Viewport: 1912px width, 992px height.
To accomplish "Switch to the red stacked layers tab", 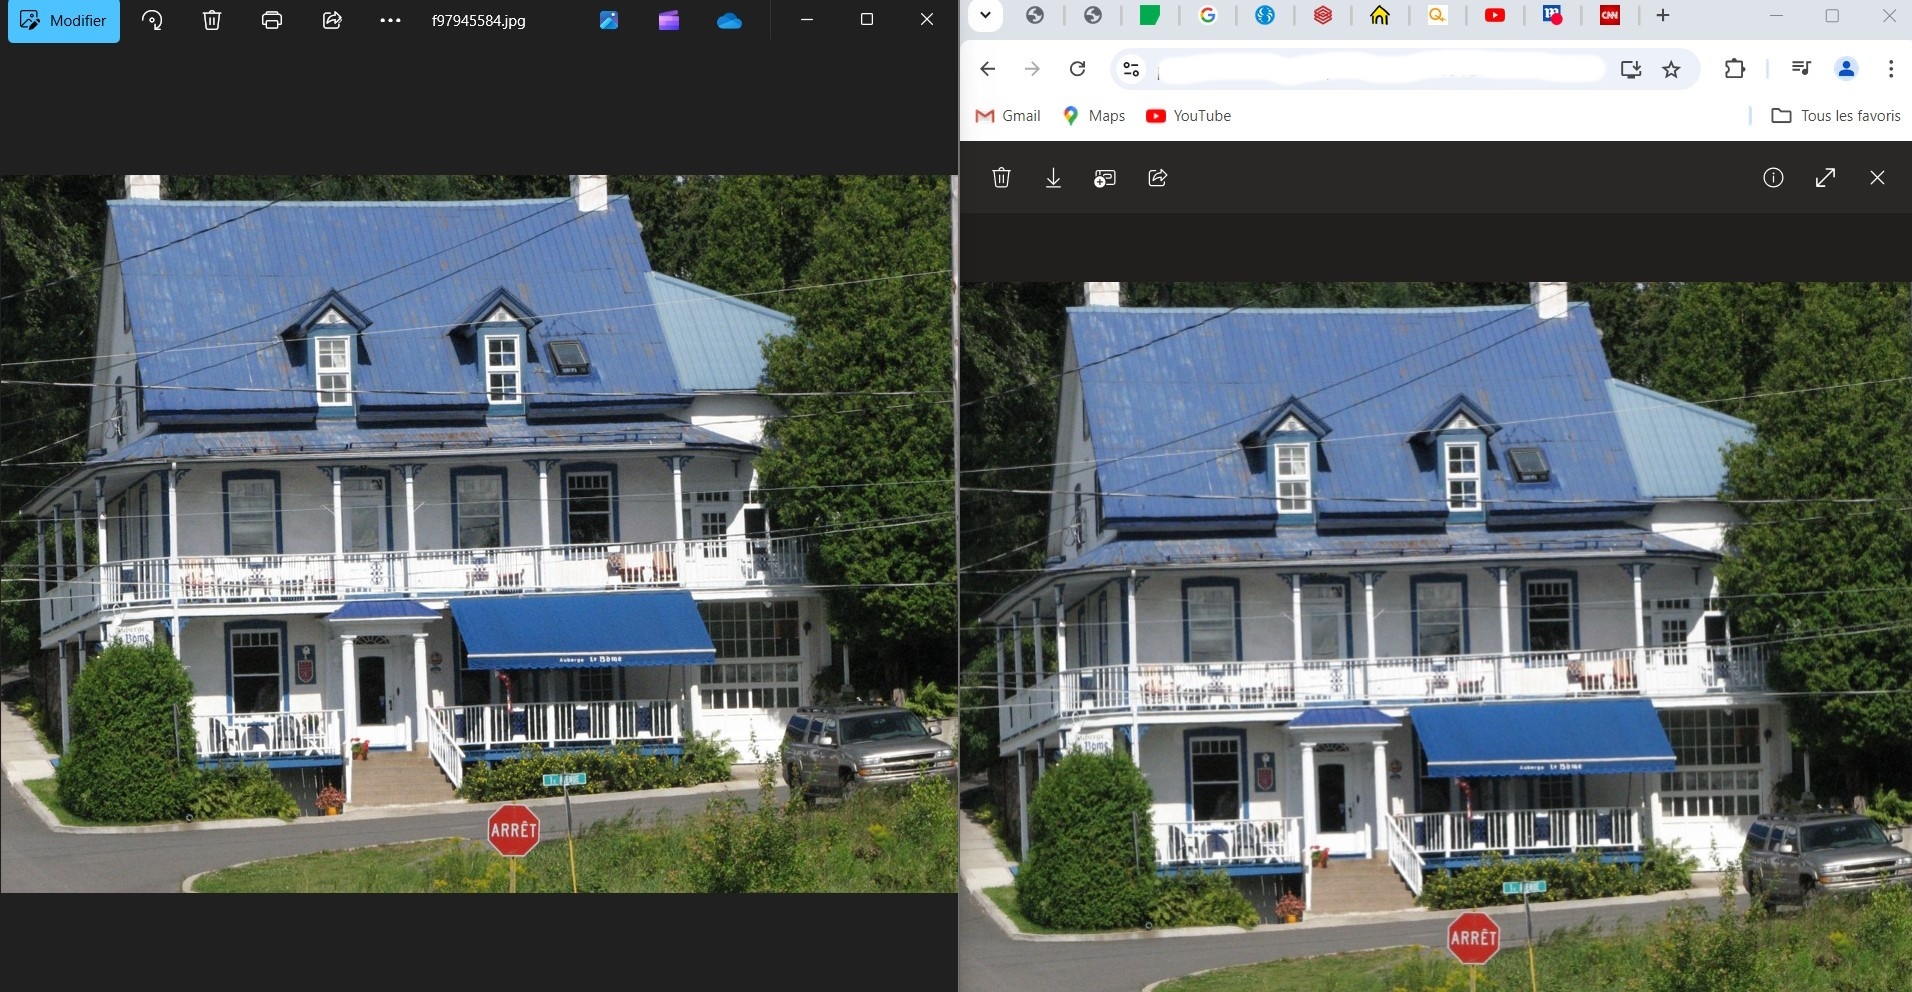I will 1323,15.
